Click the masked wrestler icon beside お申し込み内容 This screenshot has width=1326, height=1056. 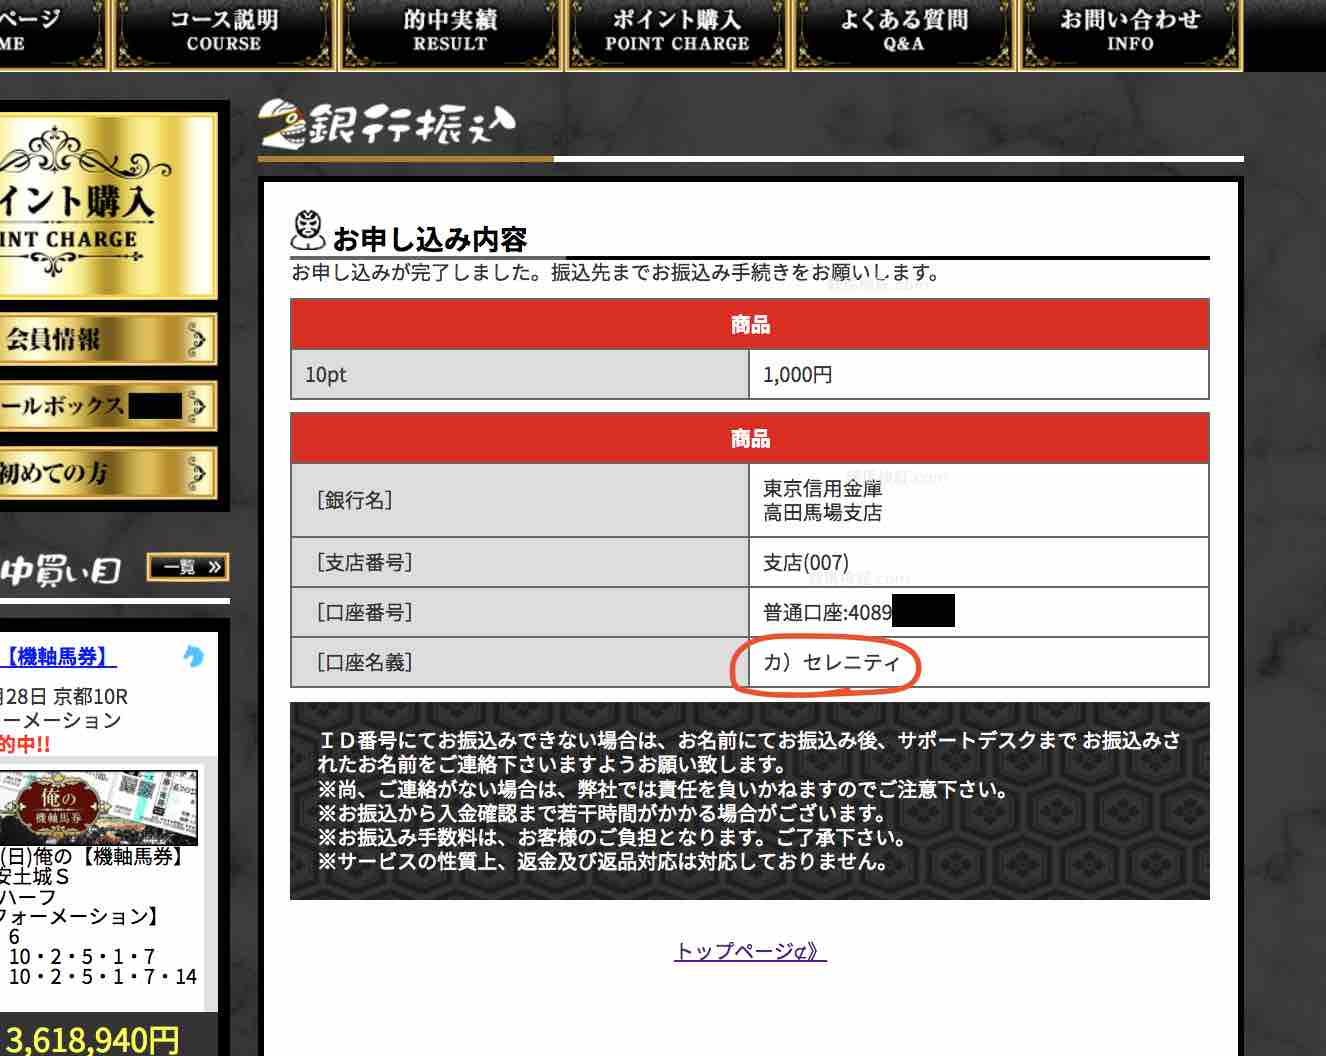point(309,231)
